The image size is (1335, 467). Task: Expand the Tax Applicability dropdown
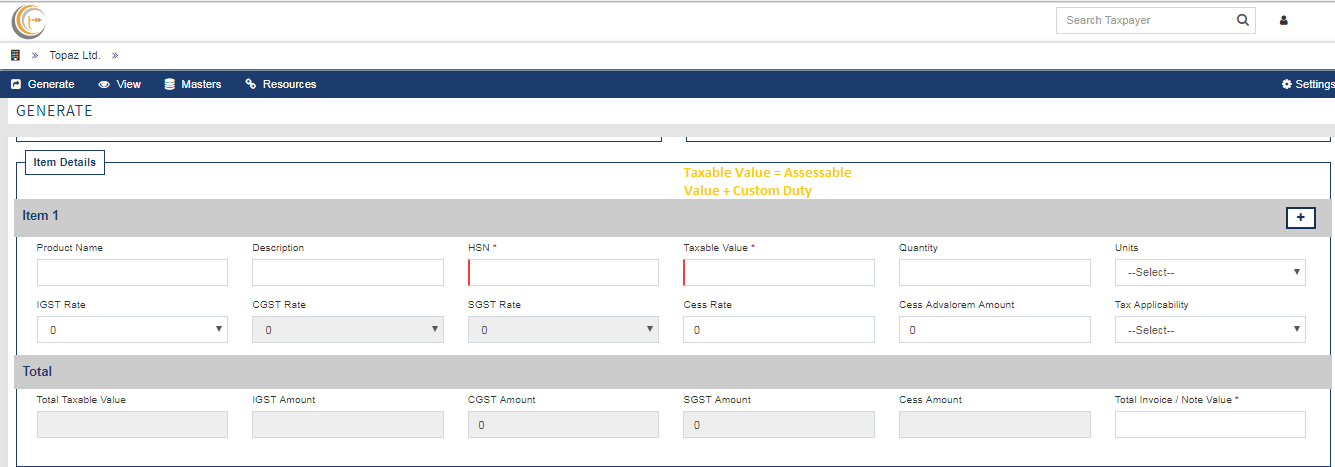point(1210,329)
